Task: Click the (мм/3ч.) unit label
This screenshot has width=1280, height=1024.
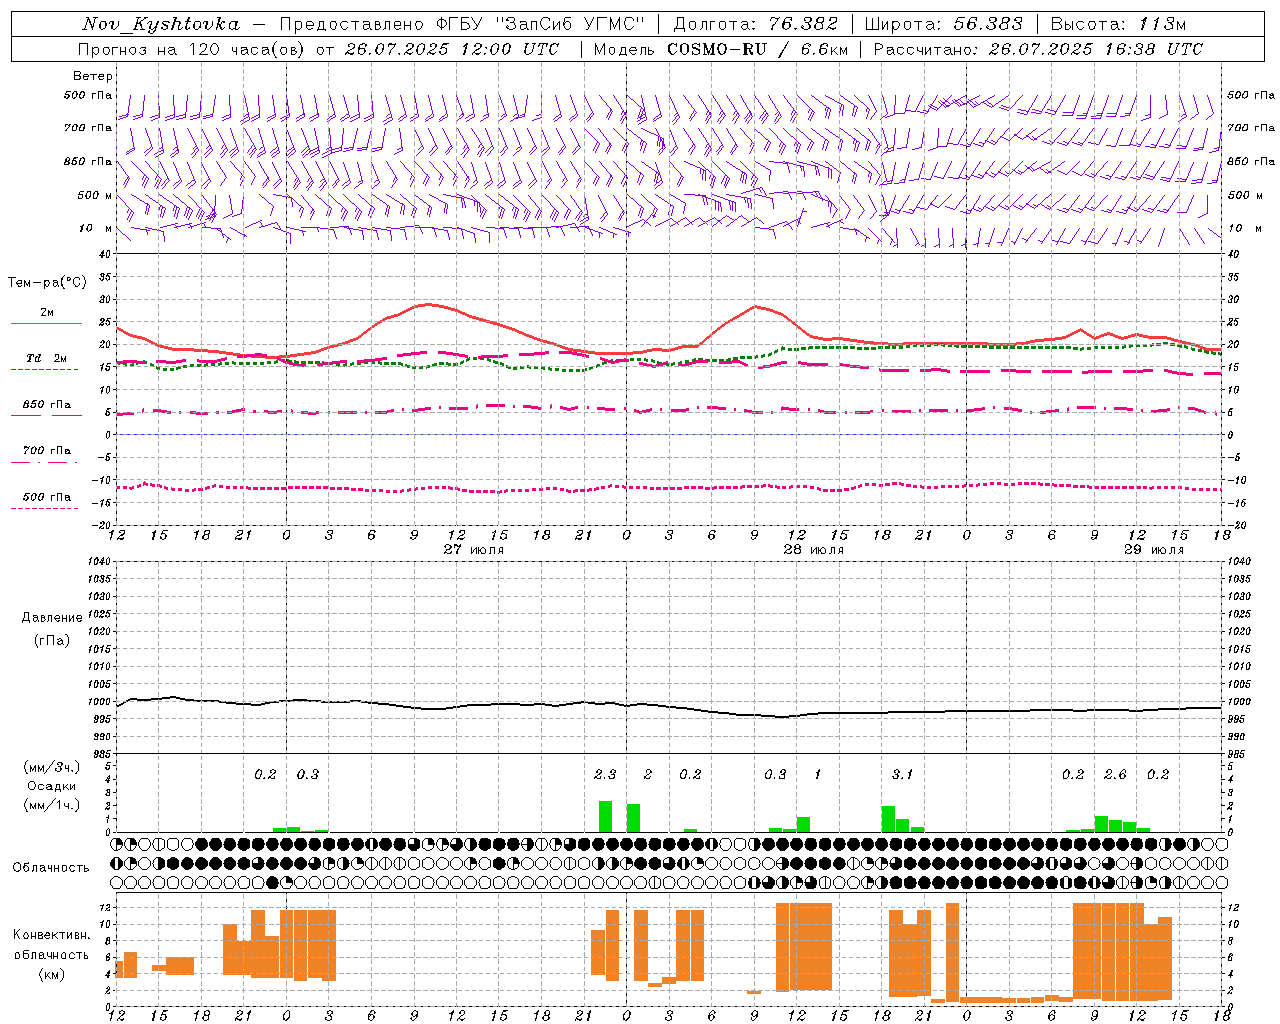Action: [52, 768]
